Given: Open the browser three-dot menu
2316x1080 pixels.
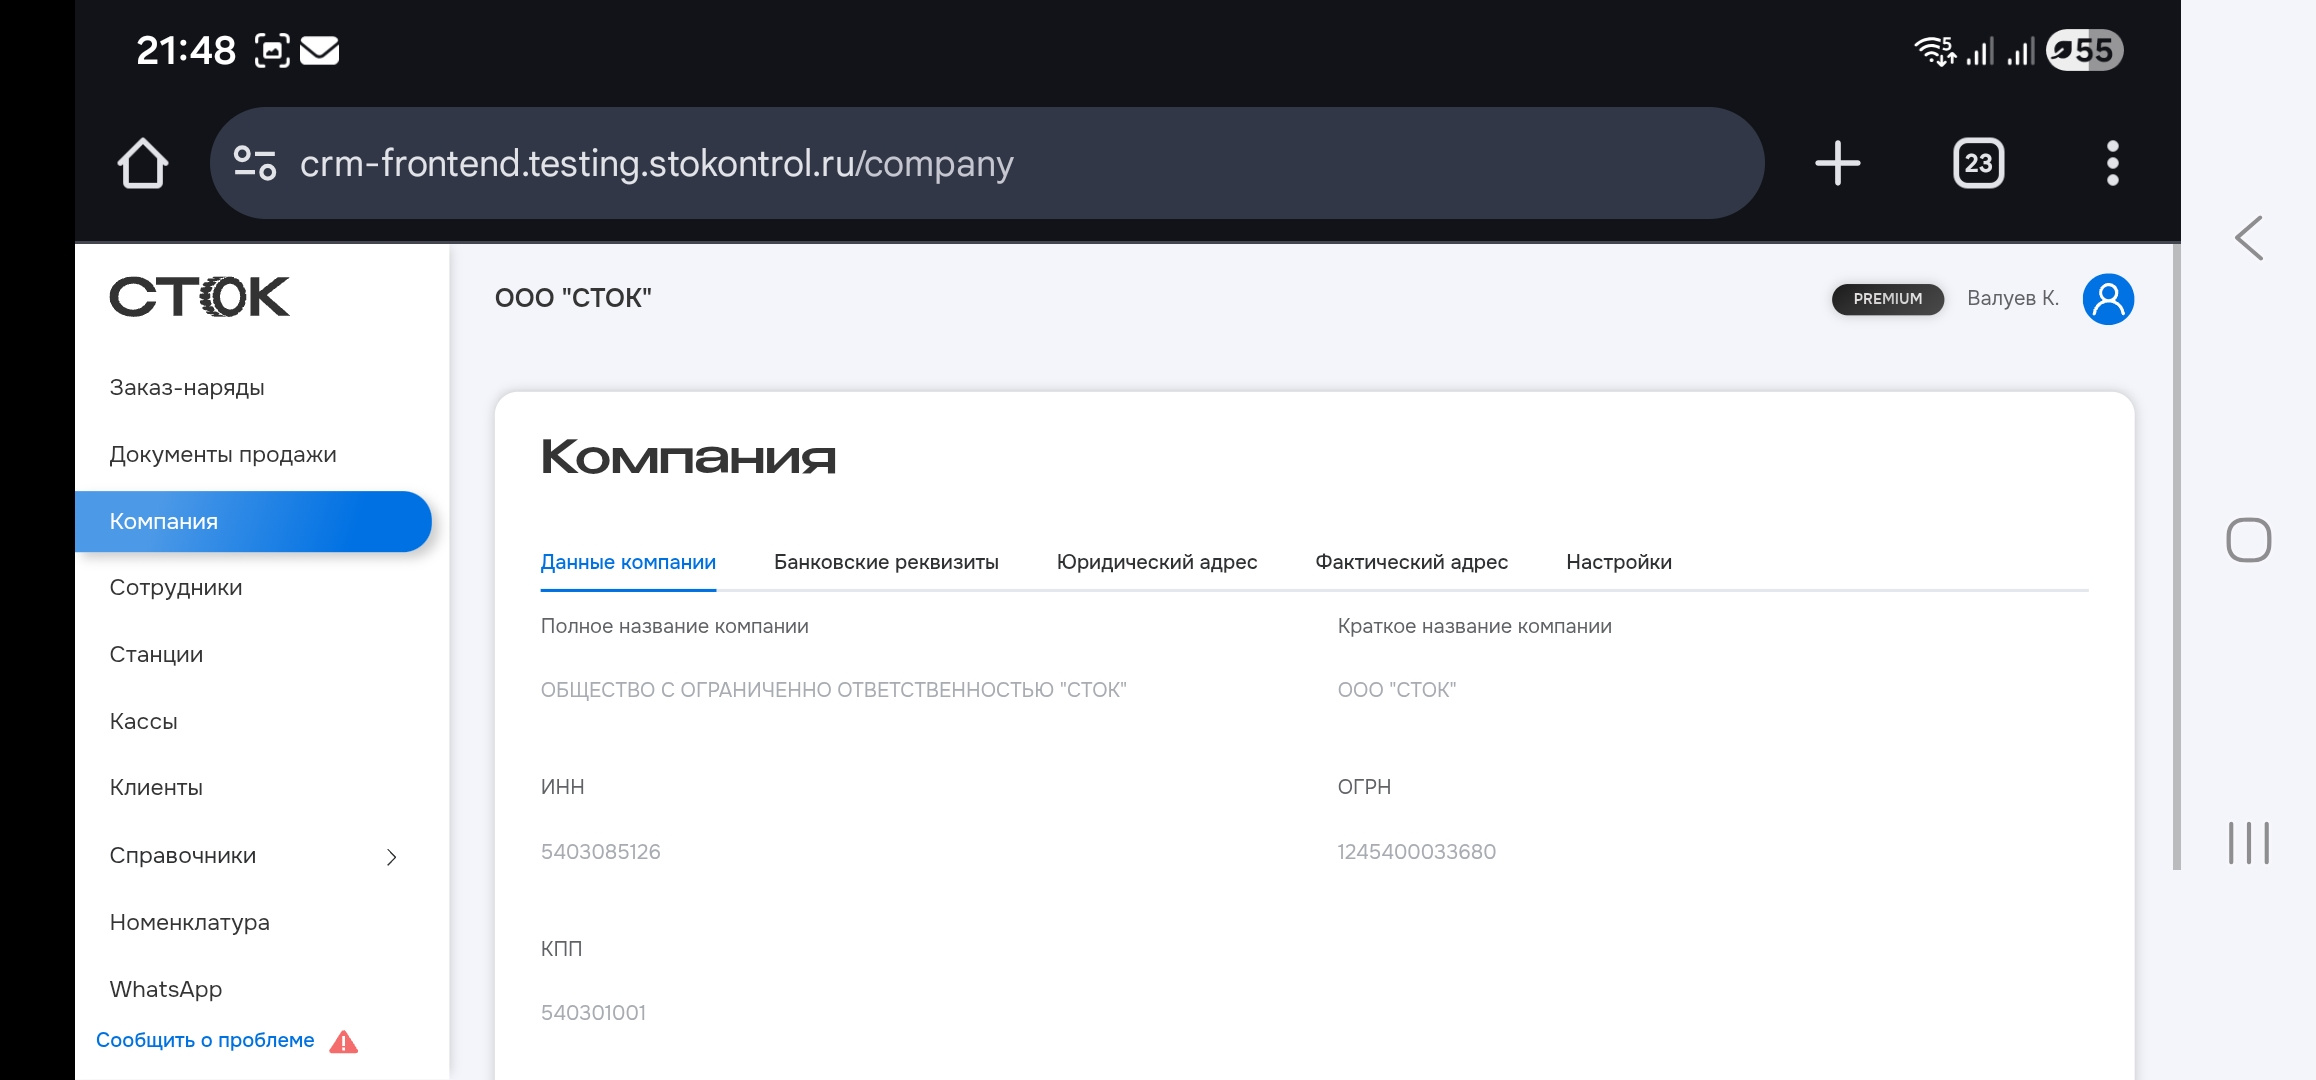Looking at the screenshot, I should [2112, 163].
